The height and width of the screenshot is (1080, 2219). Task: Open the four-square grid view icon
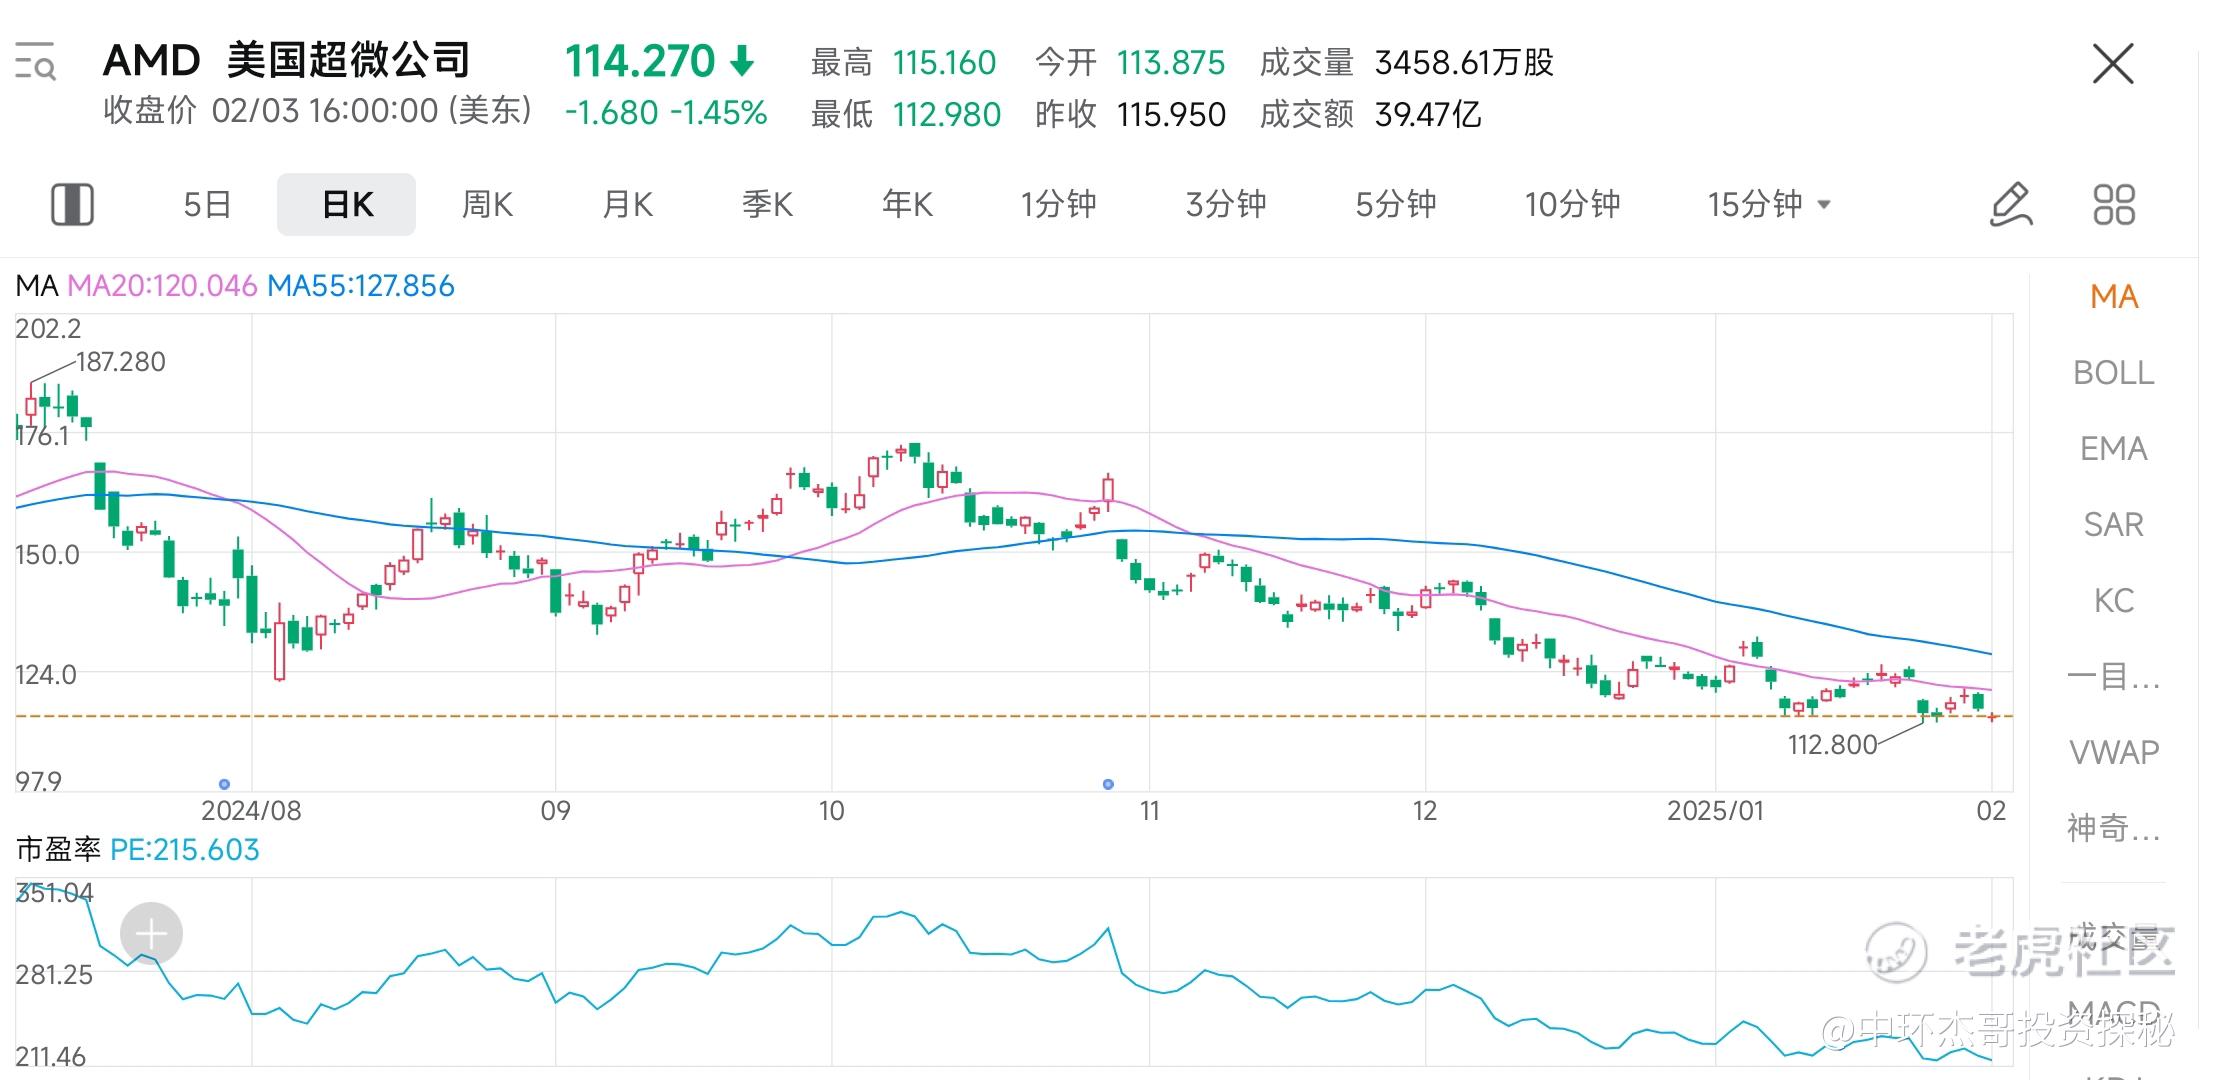click(x=2114, y=204)
